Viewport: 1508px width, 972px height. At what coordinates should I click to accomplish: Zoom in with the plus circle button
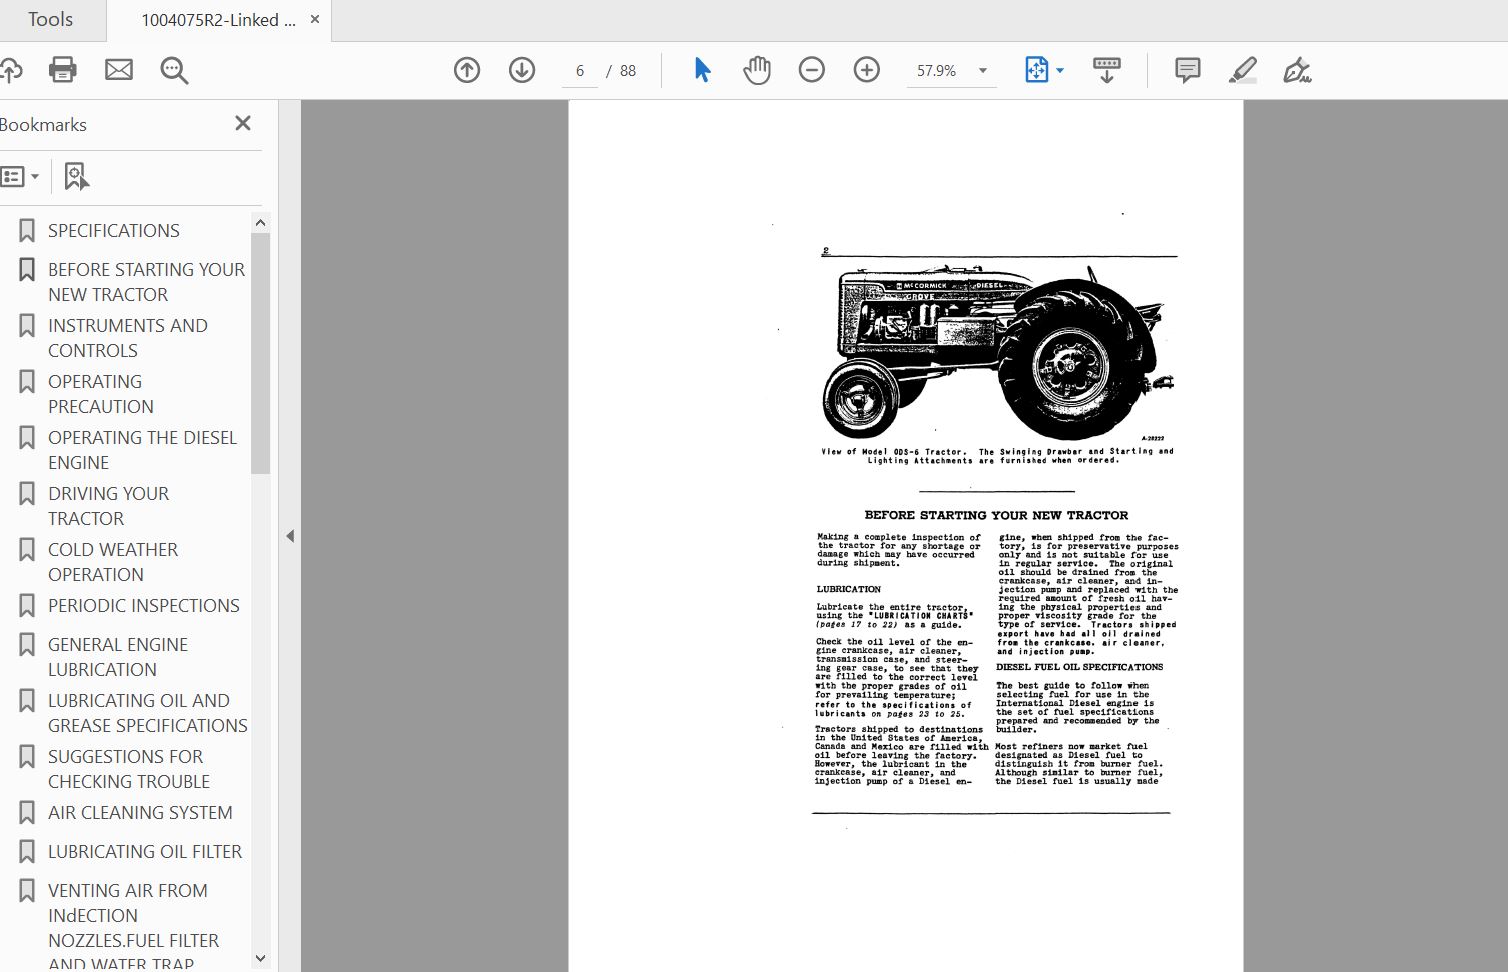coord(867,70)
